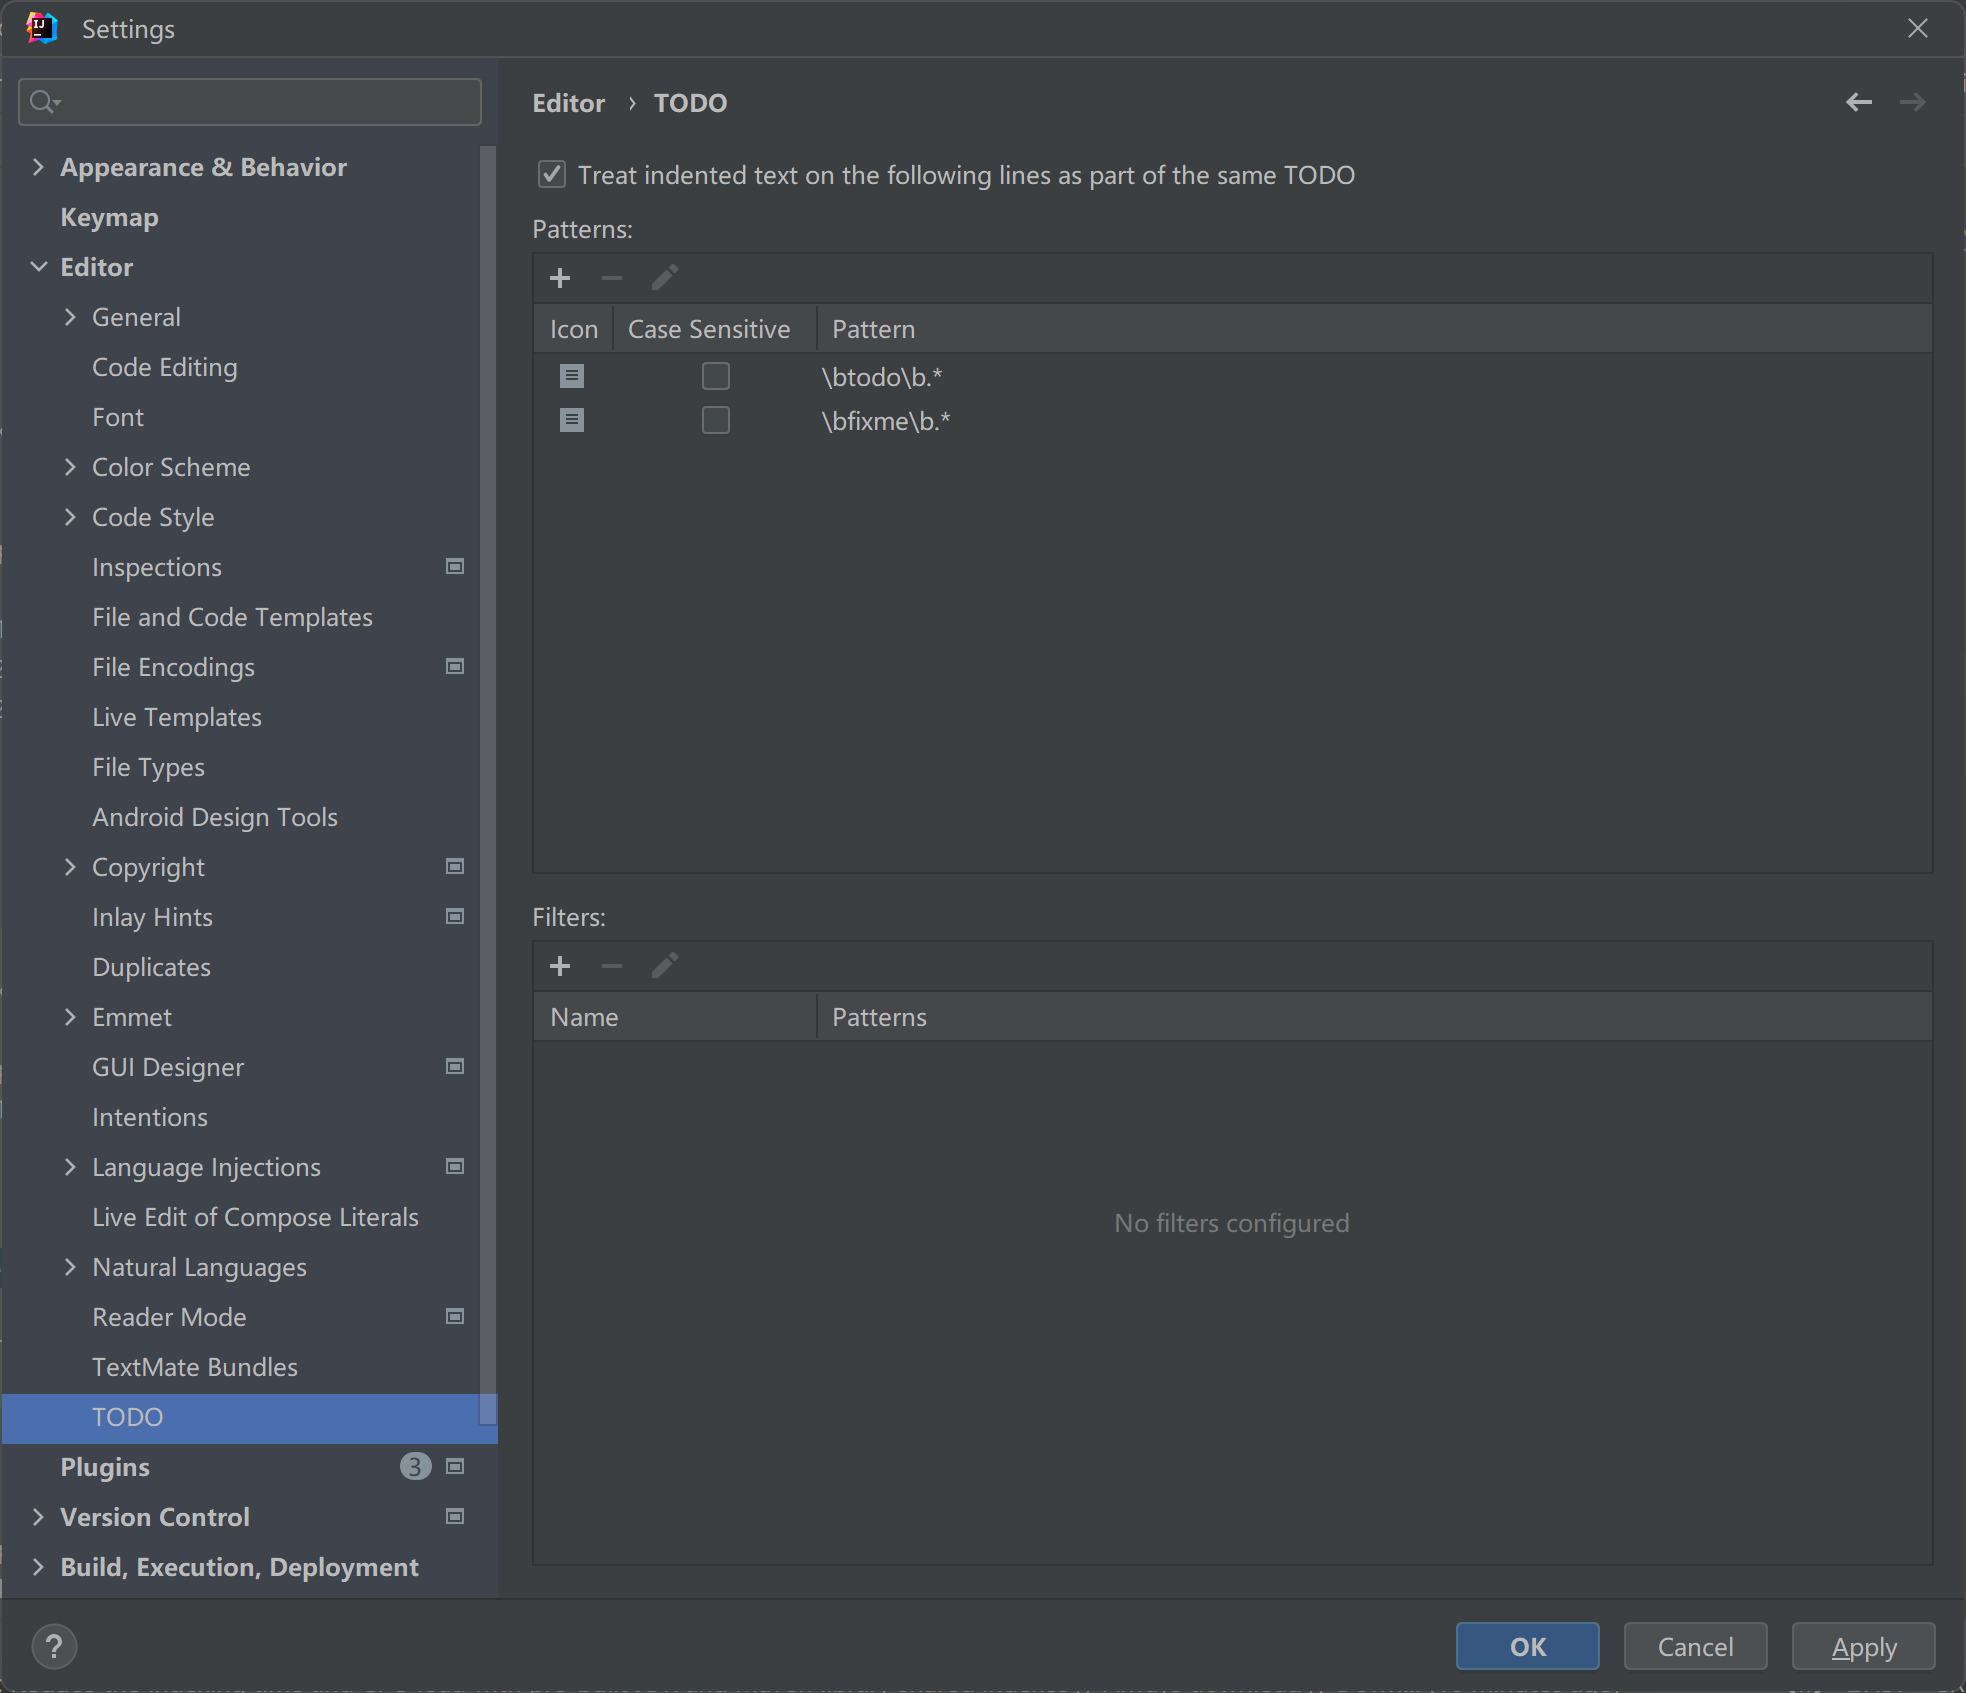The image size is (1966, 1693).
Task: Toggle the treat indented text checkbox
Action: pos(552,175)
